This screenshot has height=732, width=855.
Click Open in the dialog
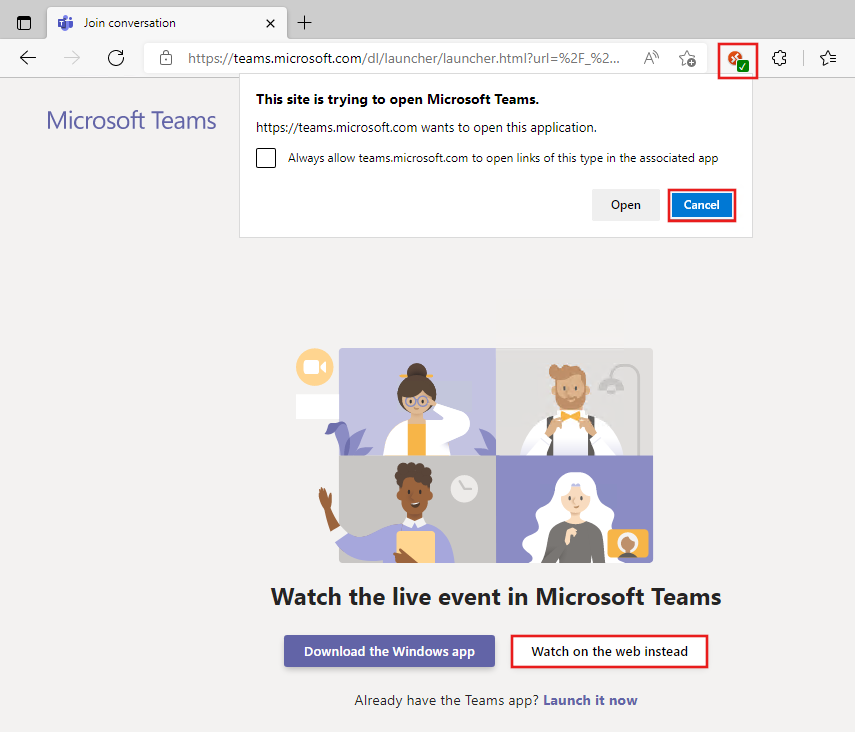[625, 205]
